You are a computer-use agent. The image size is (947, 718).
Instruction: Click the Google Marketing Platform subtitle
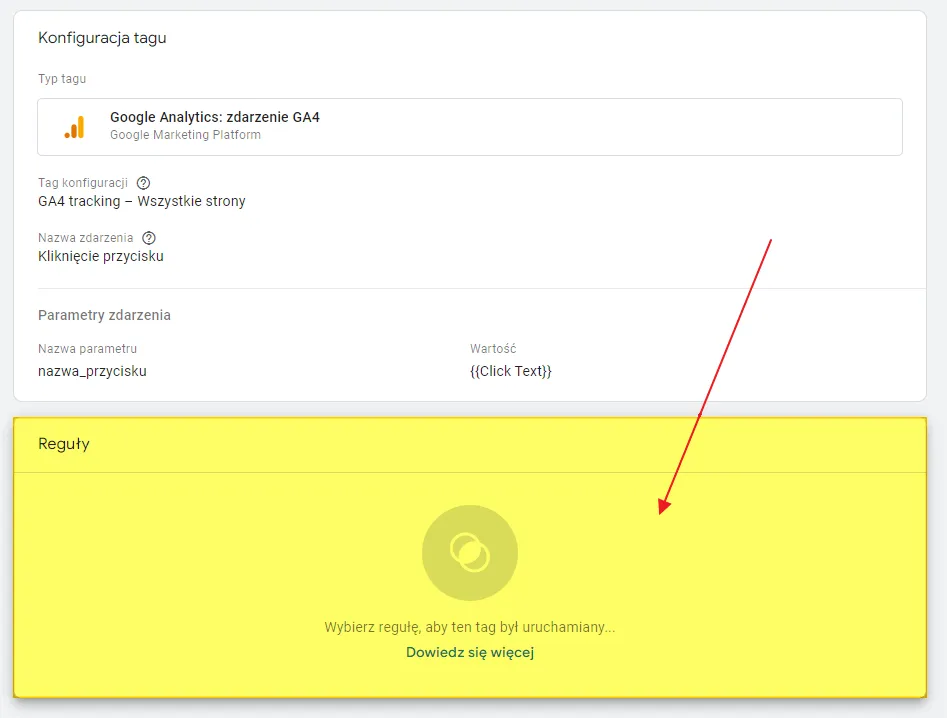click(x=185, y=135)
